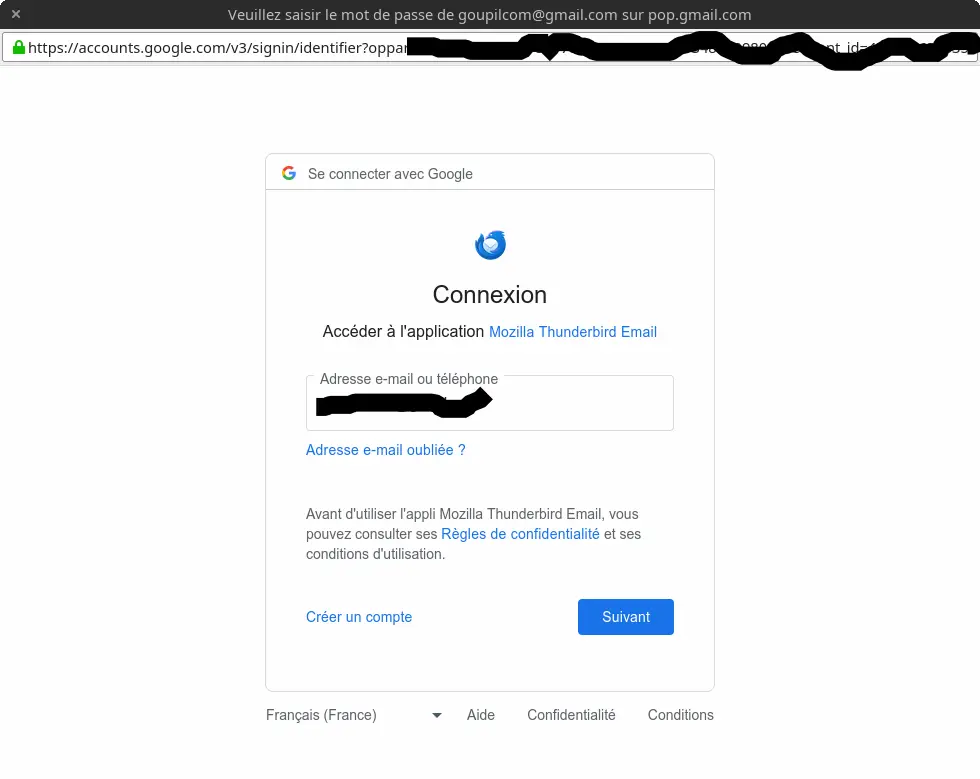This screenshot has width=980, height=779.
Task: Open the Créer un compte link
Action: click(x=359, y=617)
